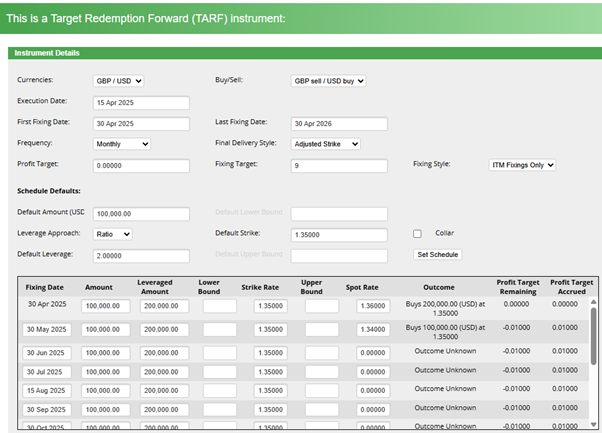The image size is (602, 433).
Task: Click the schedule table scroll down arrow
Action: 593,423
